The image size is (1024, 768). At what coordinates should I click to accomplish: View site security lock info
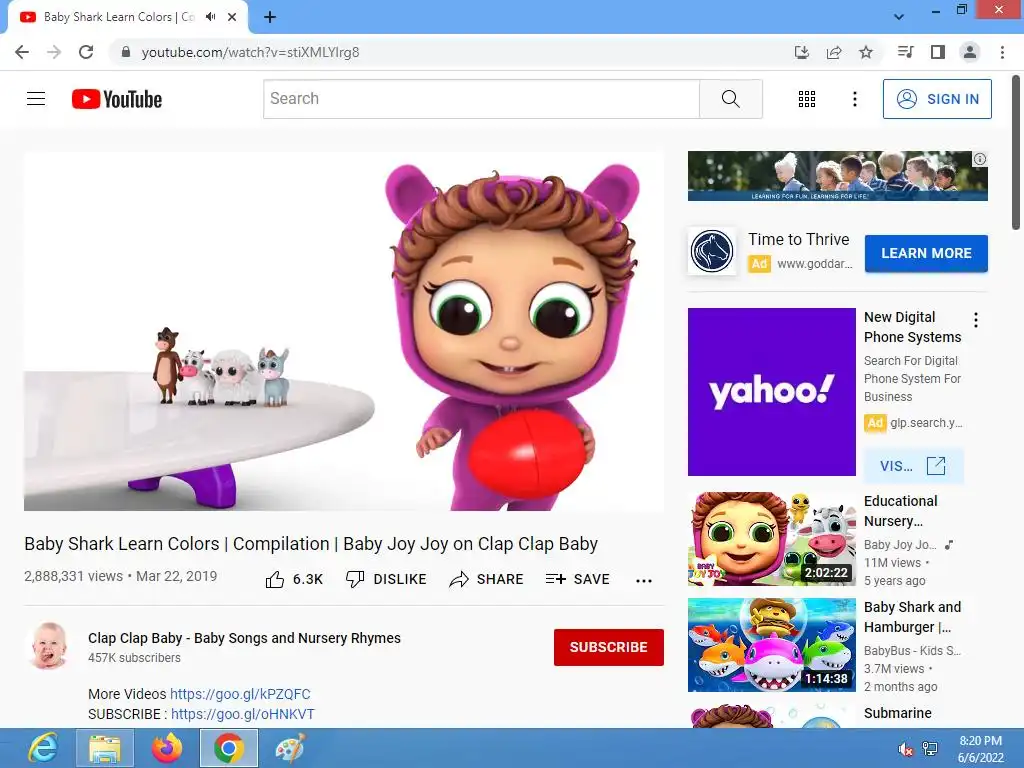tap(126, 52)
